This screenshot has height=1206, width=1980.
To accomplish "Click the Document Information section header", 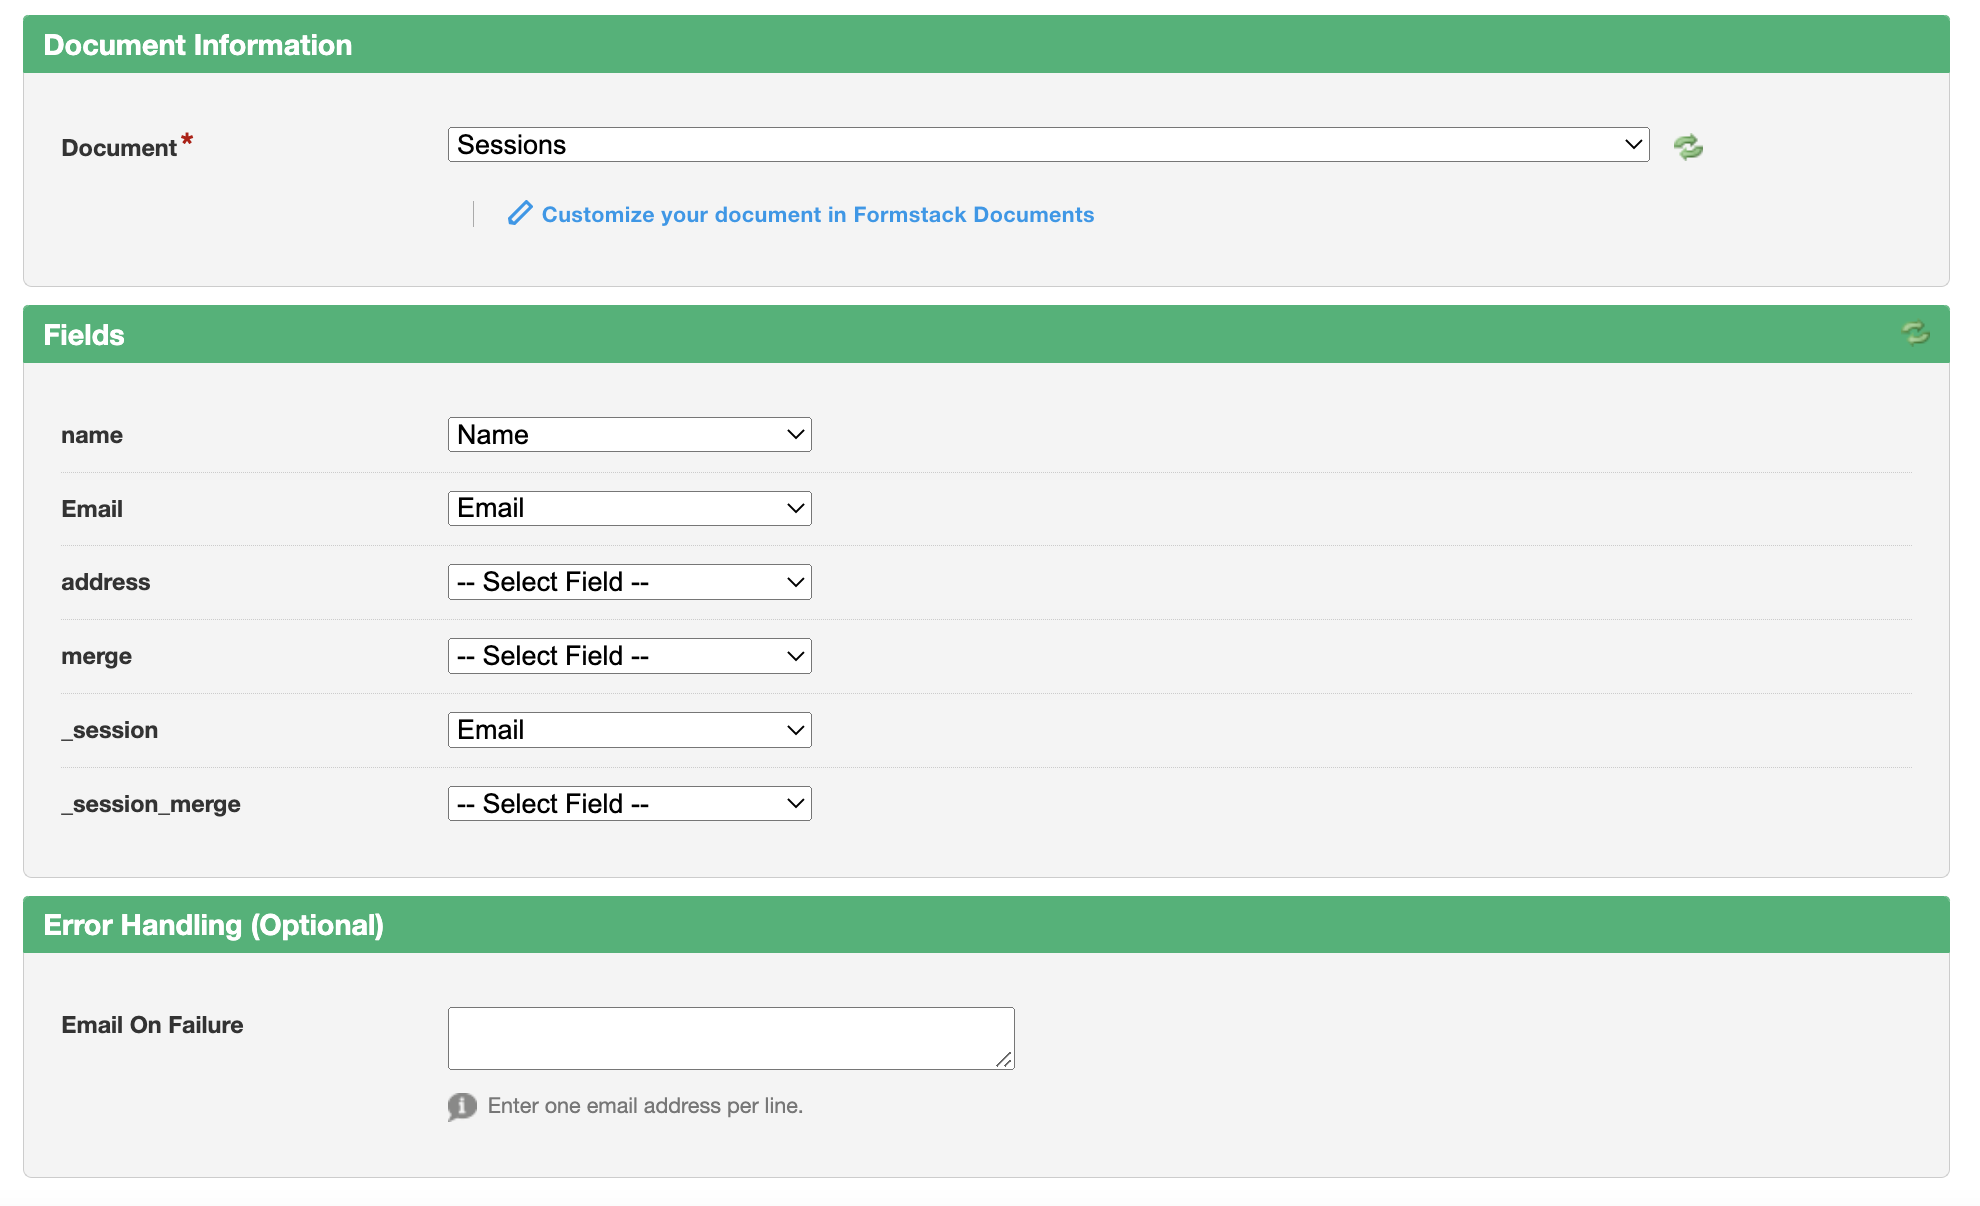I will 198,45.
